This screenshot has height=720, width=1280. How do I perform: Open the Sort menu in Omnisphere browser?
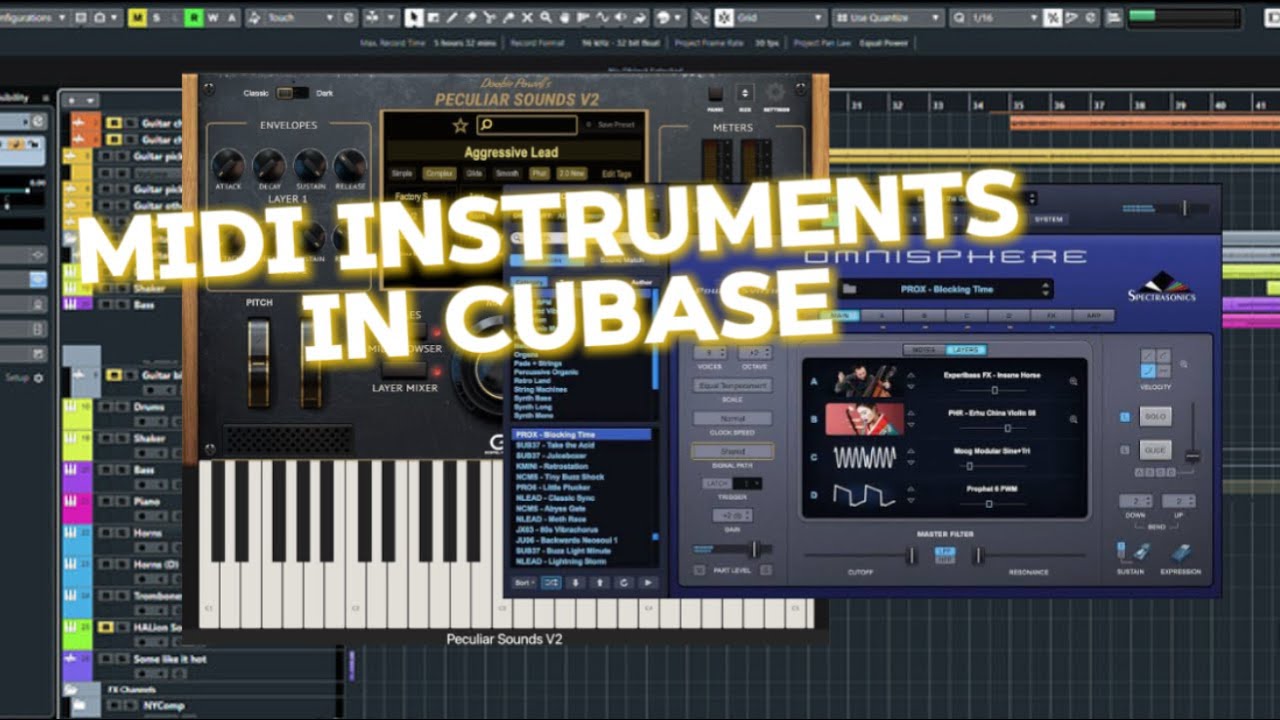[x=524, y=583]
